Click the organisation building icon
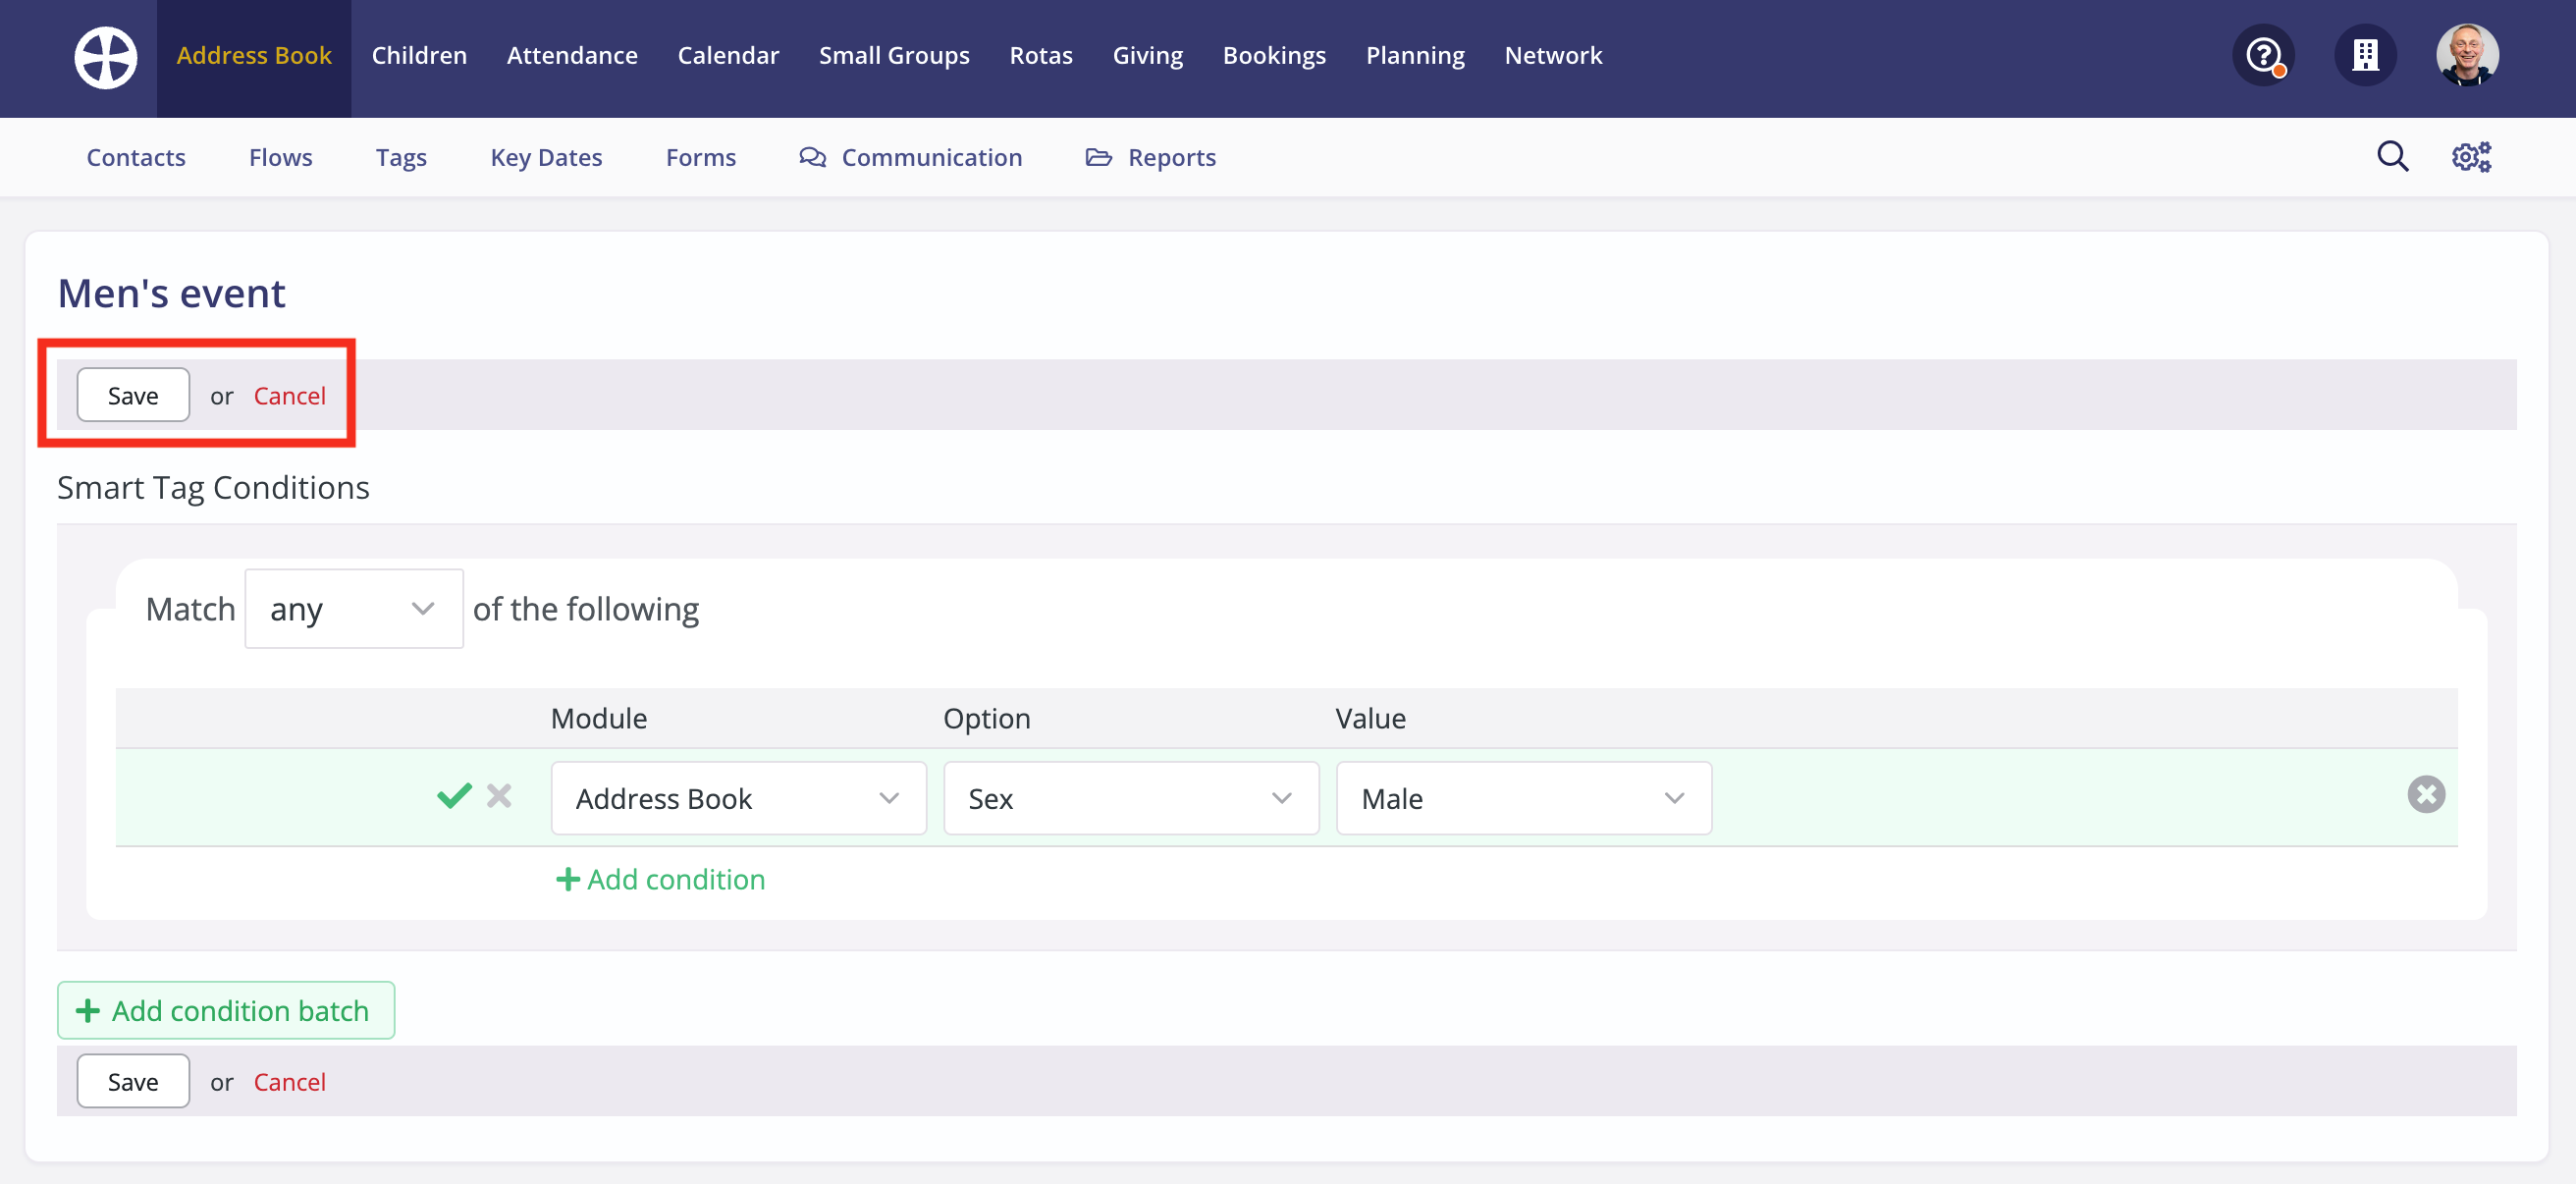The image size is (2576, 1184). [2366, 55]
